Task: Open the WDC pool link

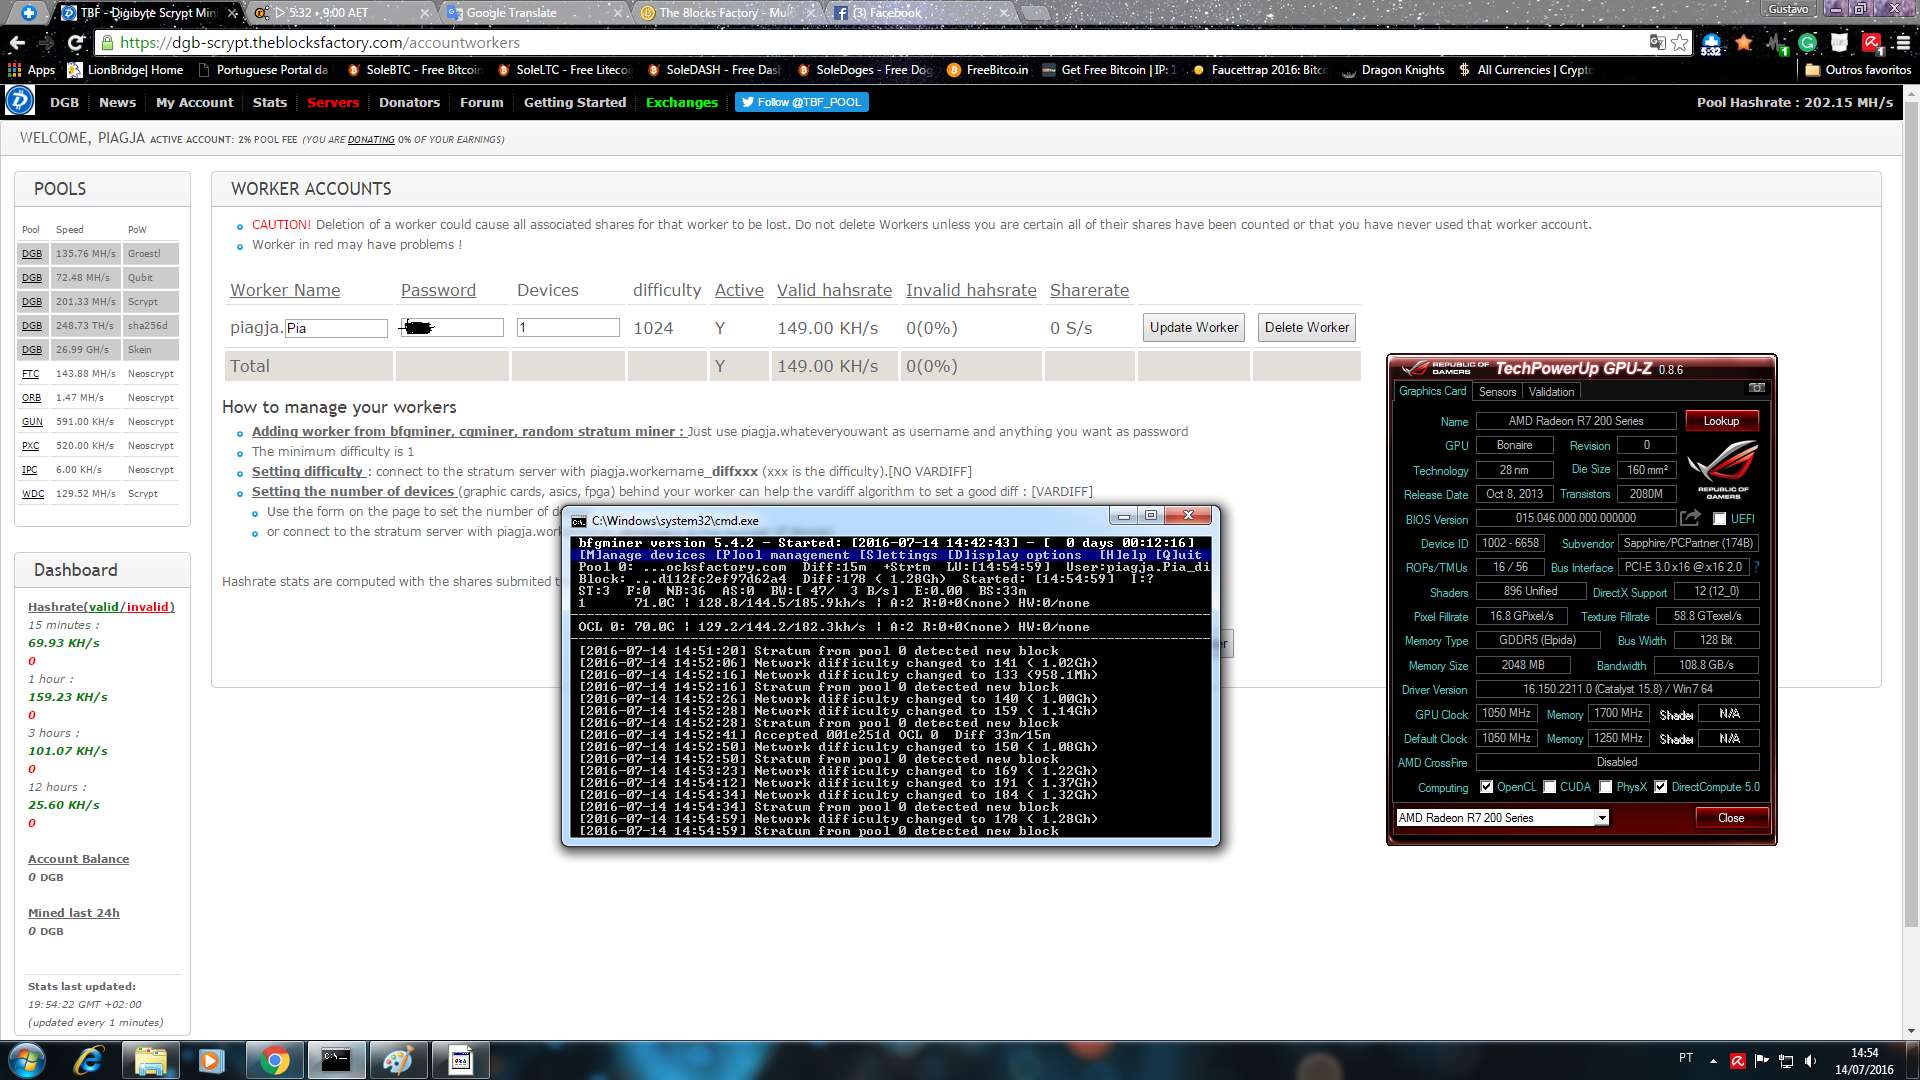Action: click(x=33, y=494)
